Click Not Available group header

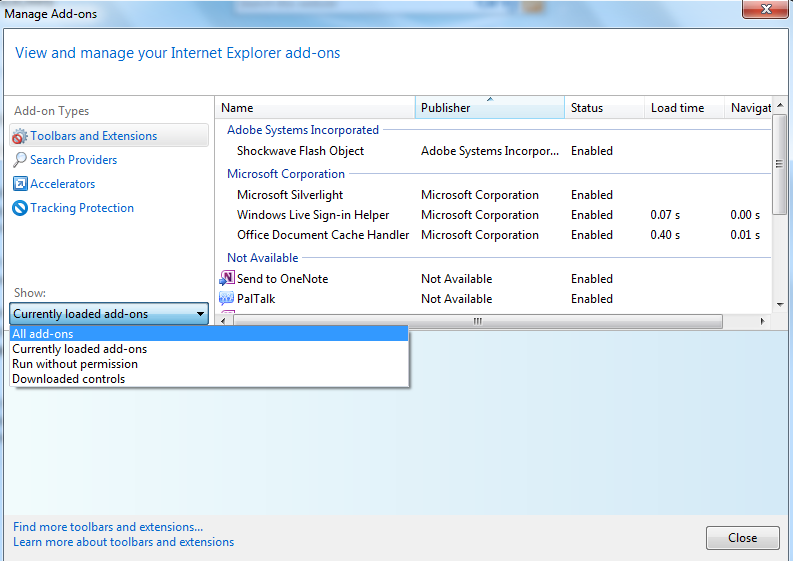pos(262,258)
